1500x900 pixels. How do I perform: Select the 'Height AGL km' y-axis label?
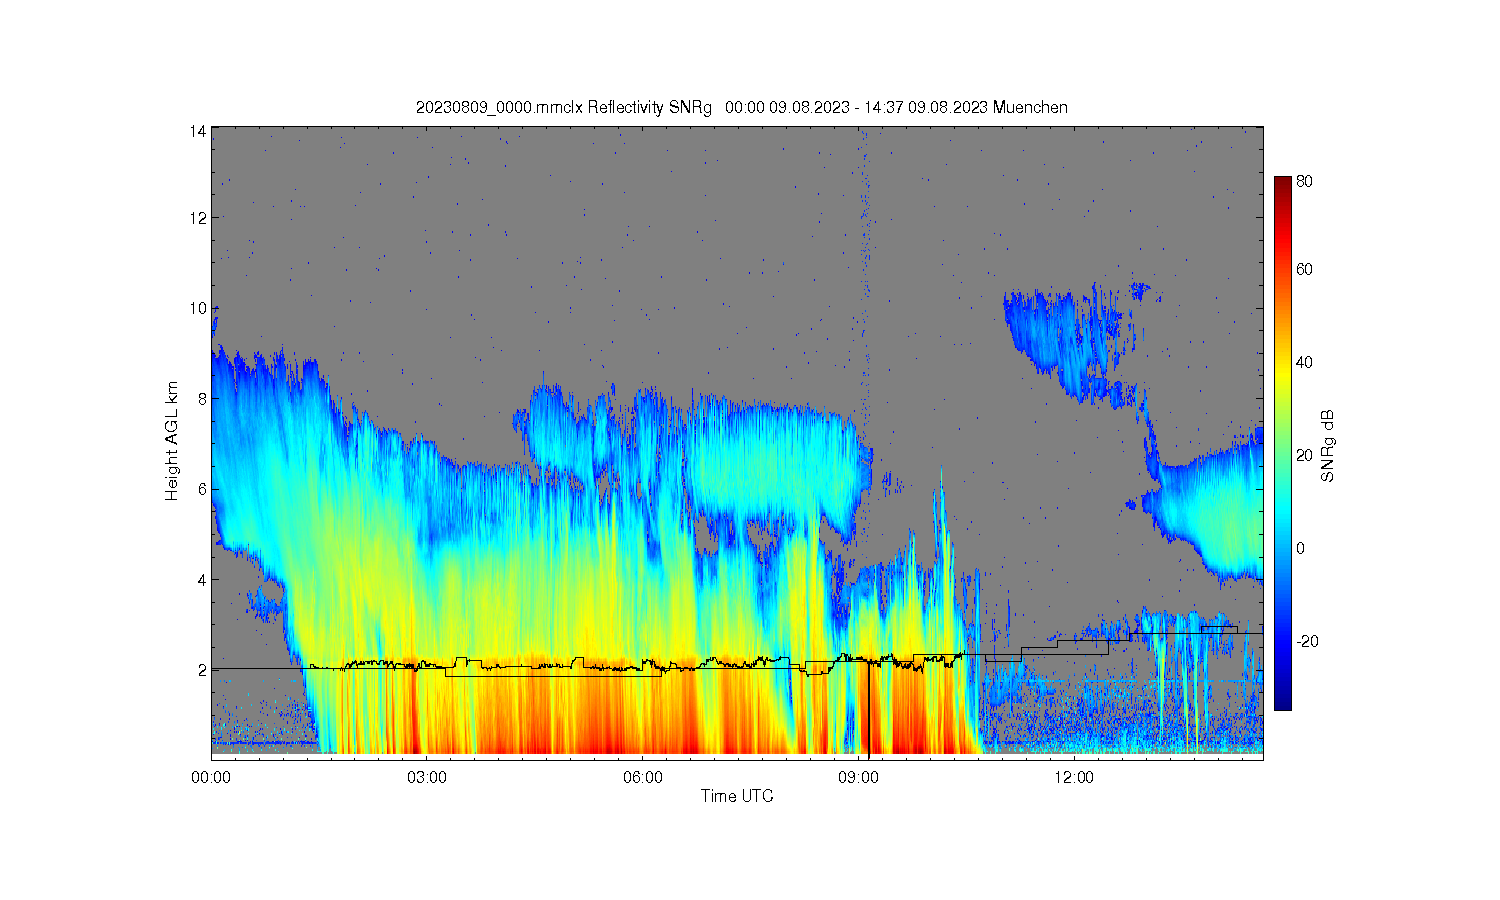[x=172, y=441]
